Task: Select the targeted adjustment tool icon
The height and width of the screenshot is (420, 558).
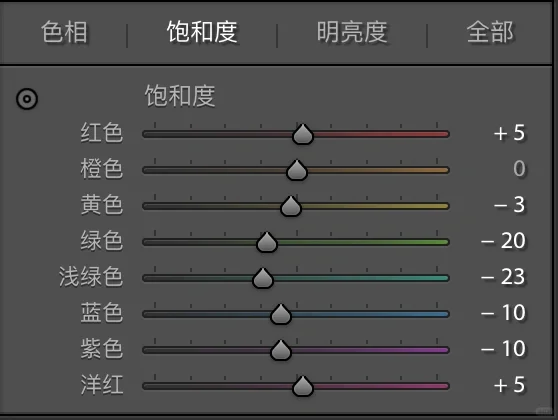Action: pyautogui.click(x=27, y=99)
